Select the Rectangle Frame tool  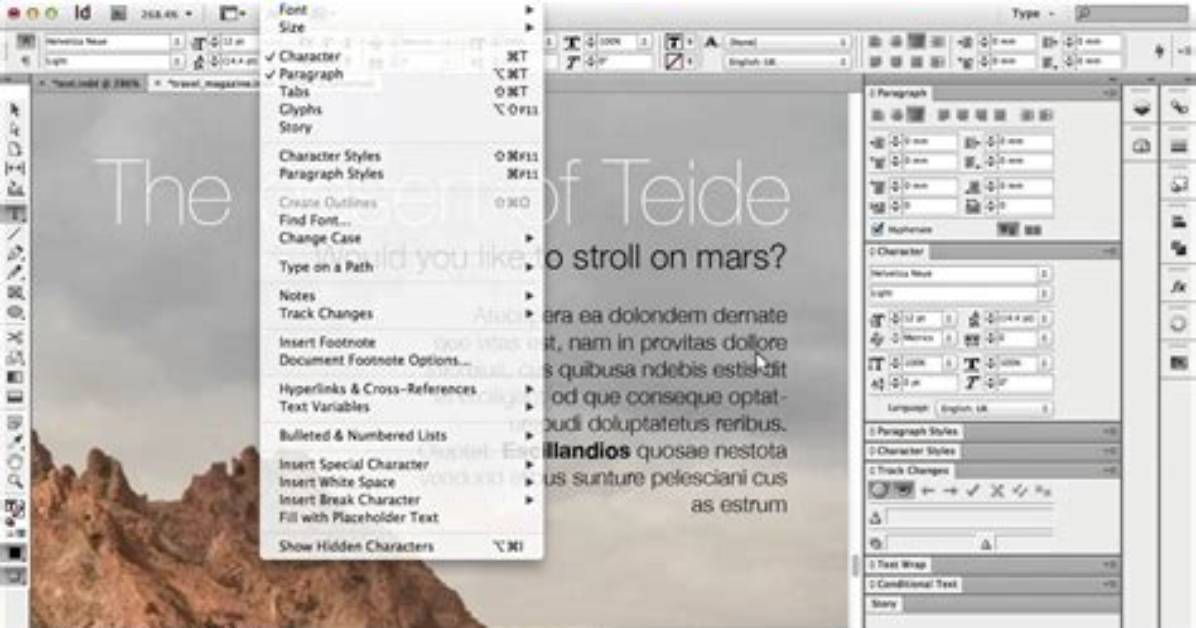point(14,293)
